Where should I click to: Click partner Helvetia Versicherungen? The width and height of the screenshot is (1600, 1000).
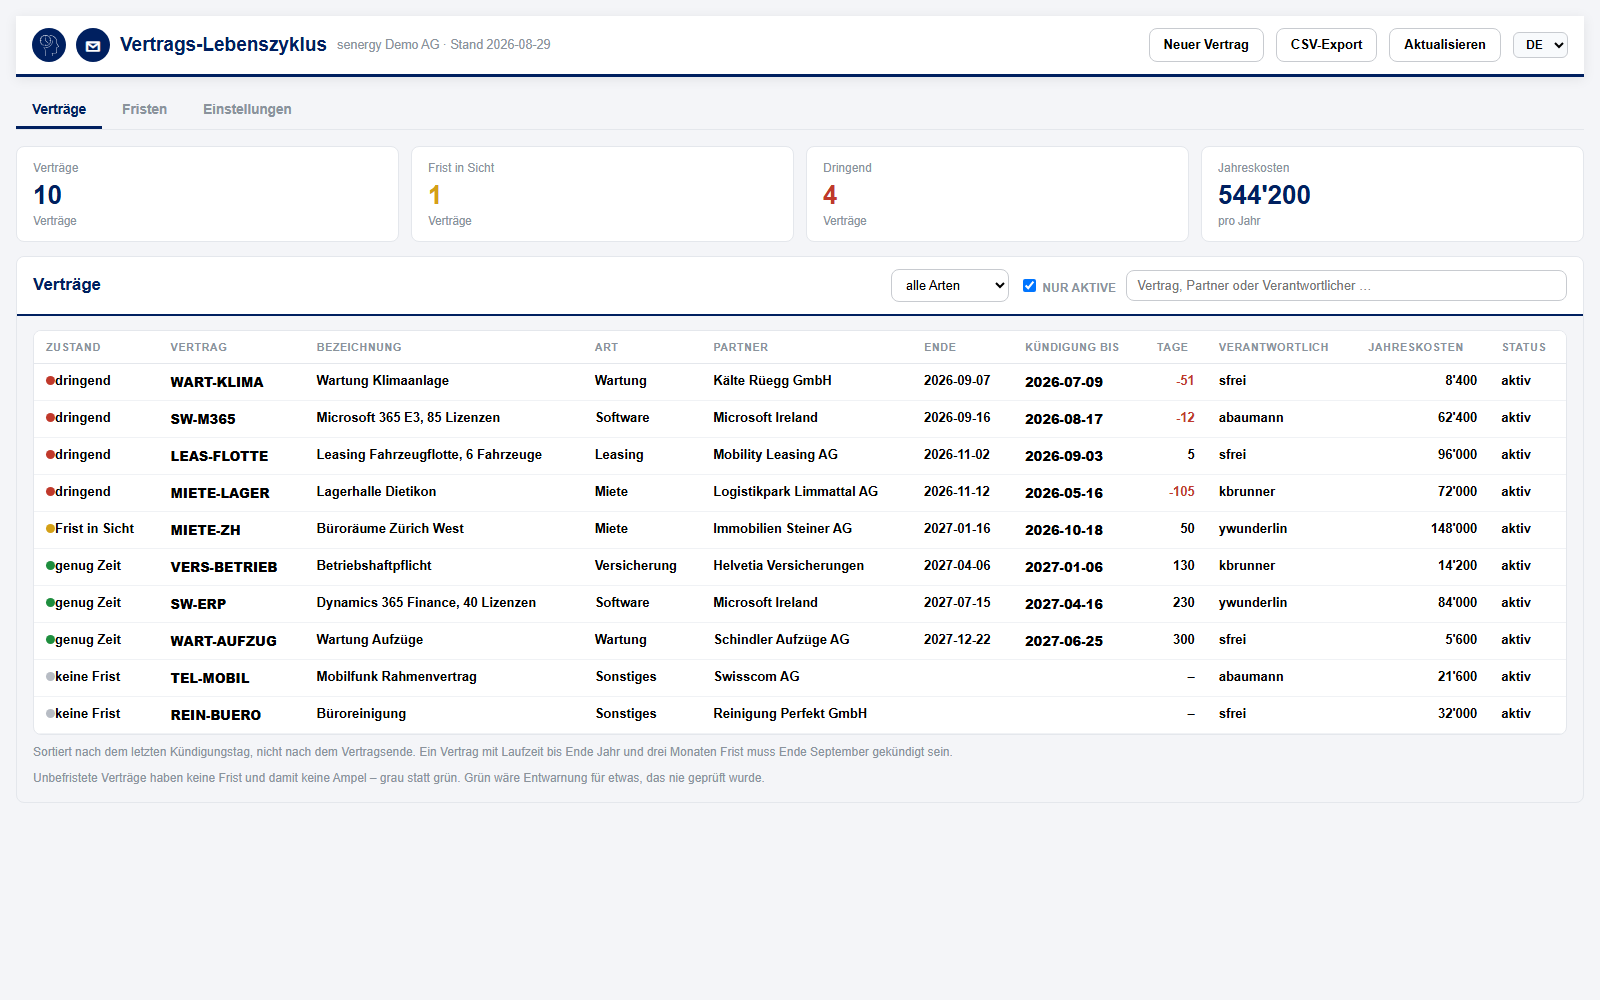(x=788, y=565)
